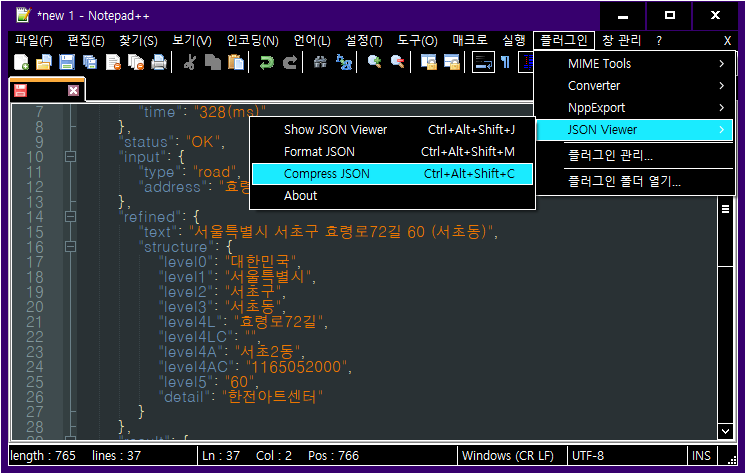This screenshot has width=746, height=474.
Task: Click the Zoom Out magnifier icon
Action: coord(397,62)
